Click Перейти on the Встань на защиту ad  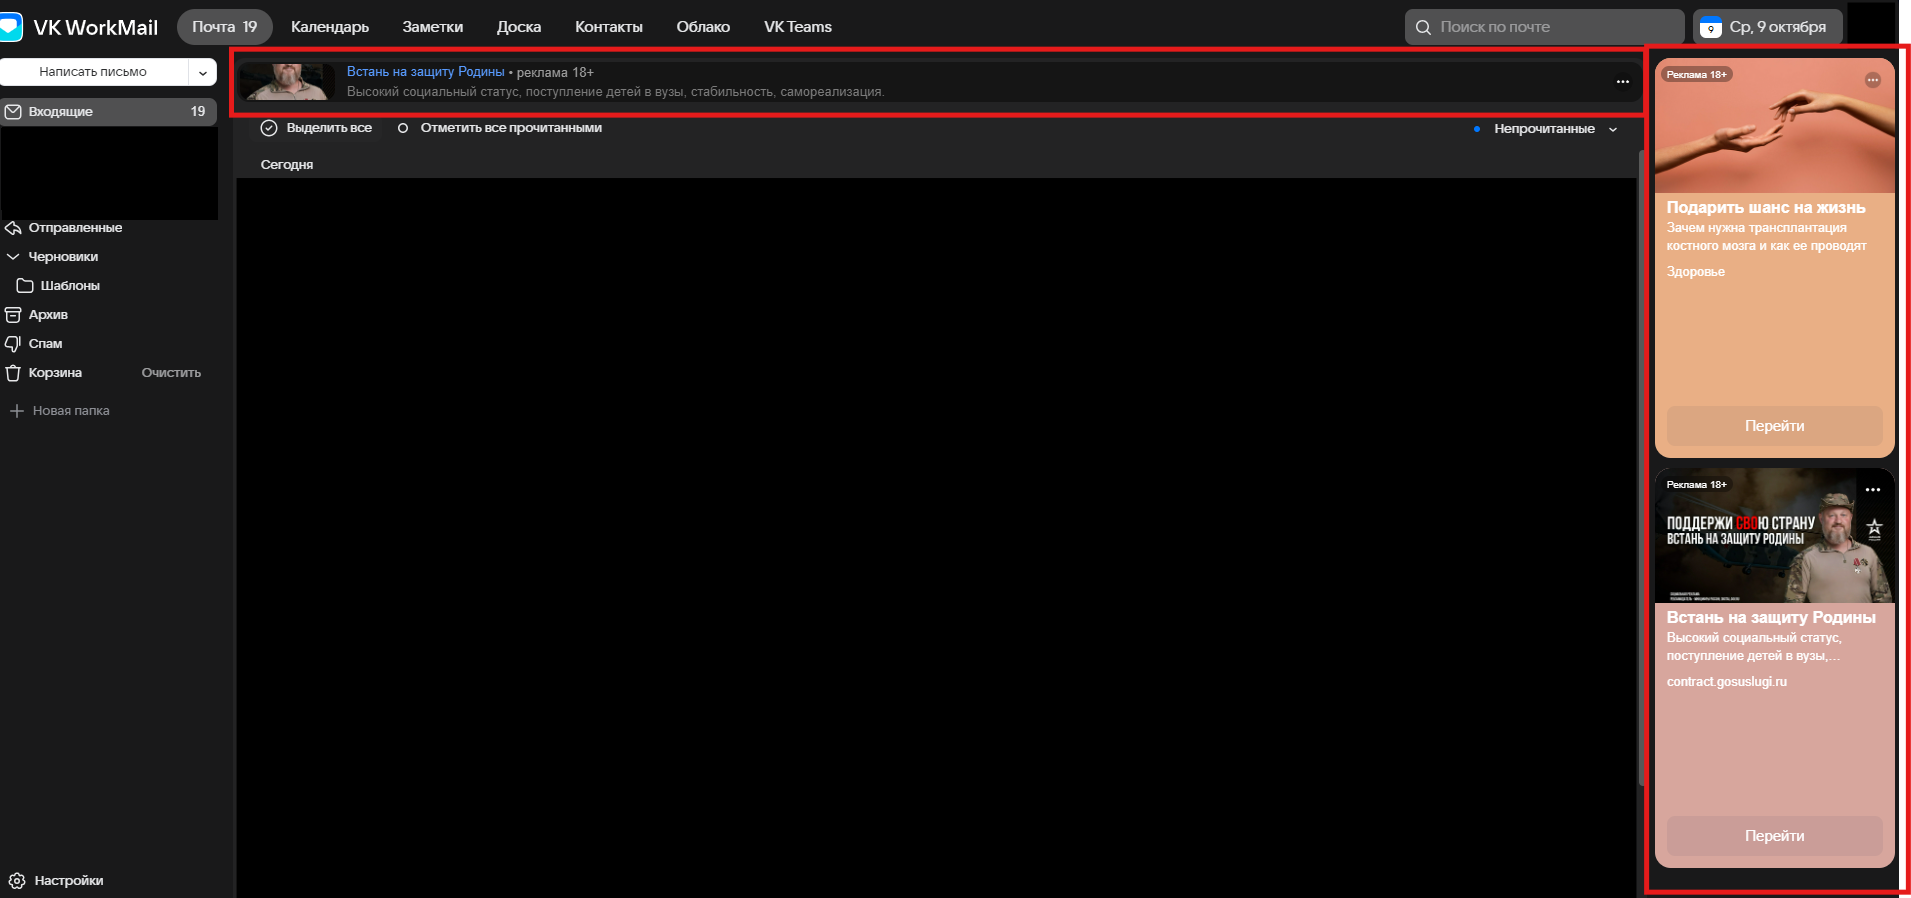pos(1775,836)
